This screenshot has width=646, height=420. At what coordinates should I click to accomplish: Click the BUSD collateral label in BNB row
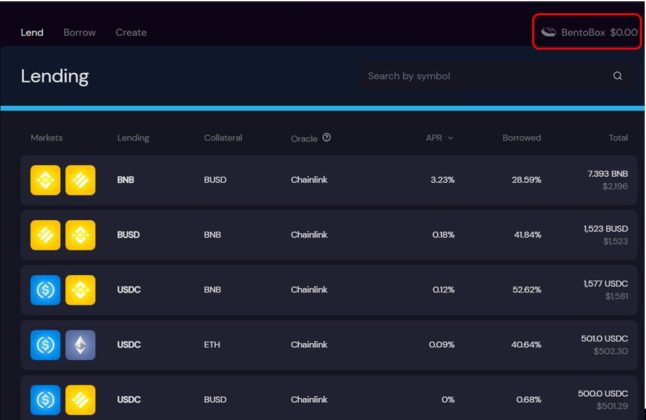215,180
